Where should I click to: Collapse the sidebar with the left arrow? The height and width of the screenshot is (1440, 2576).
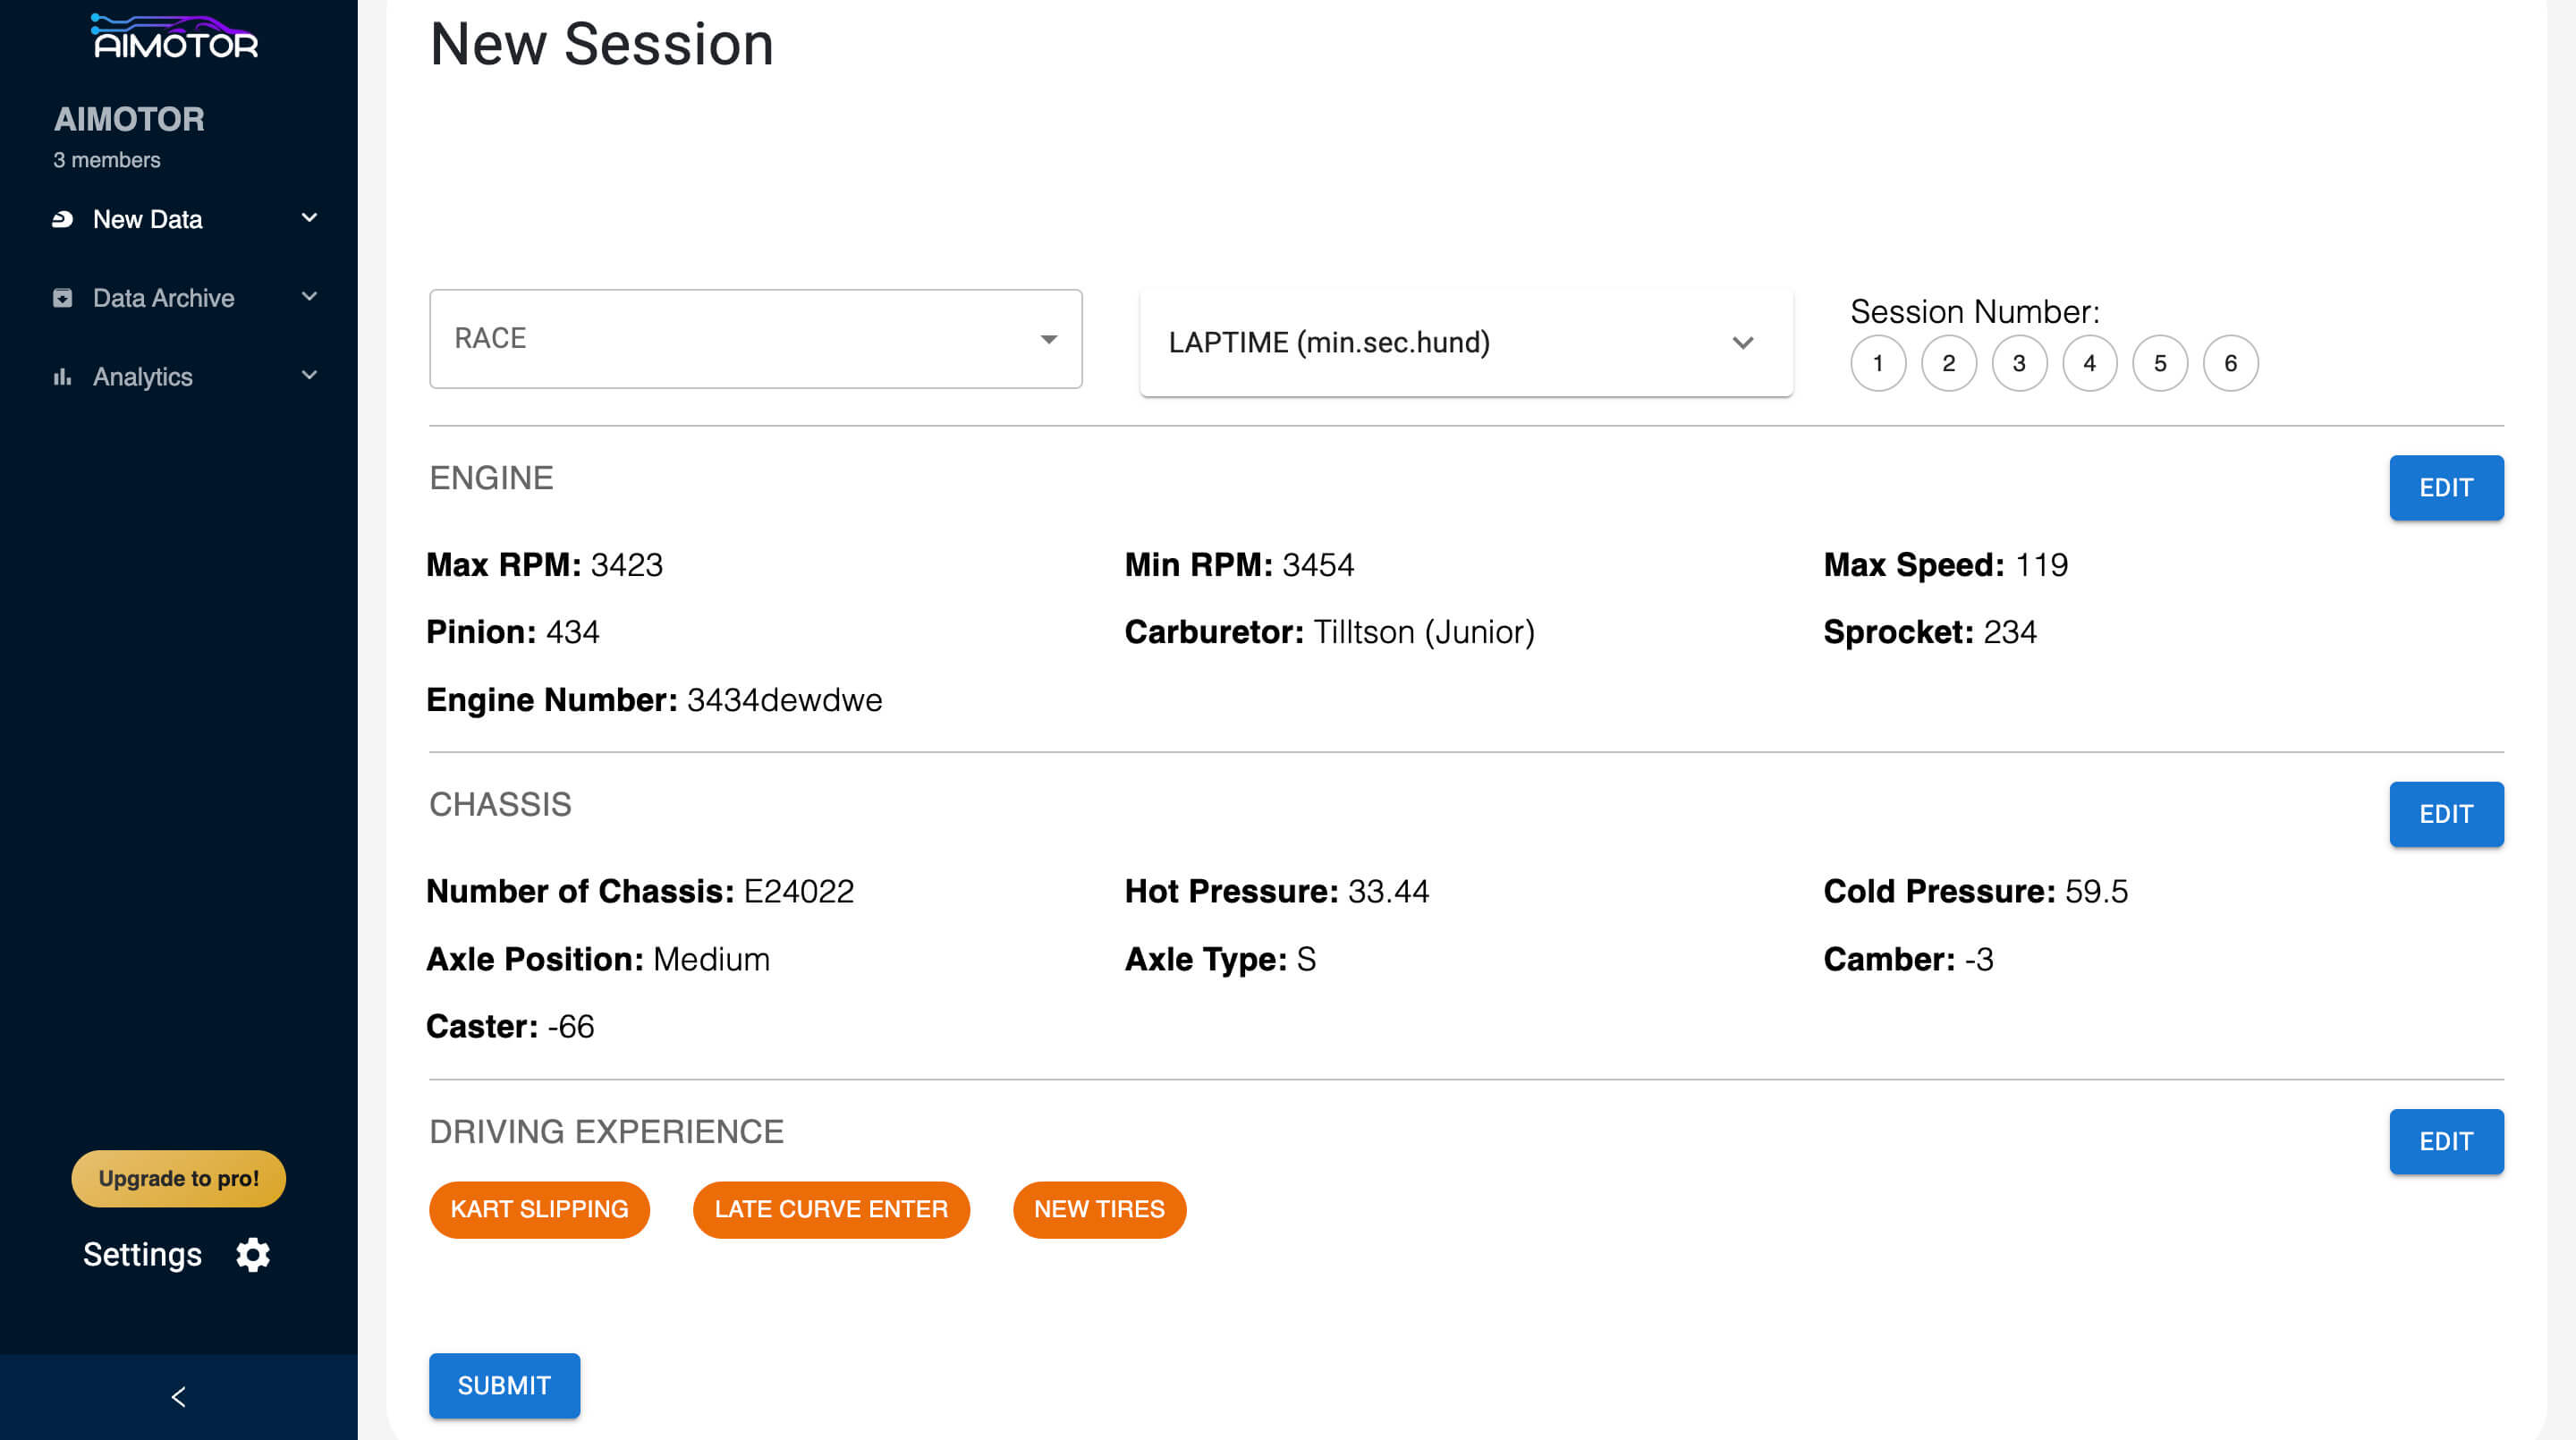pos(178,1396)
